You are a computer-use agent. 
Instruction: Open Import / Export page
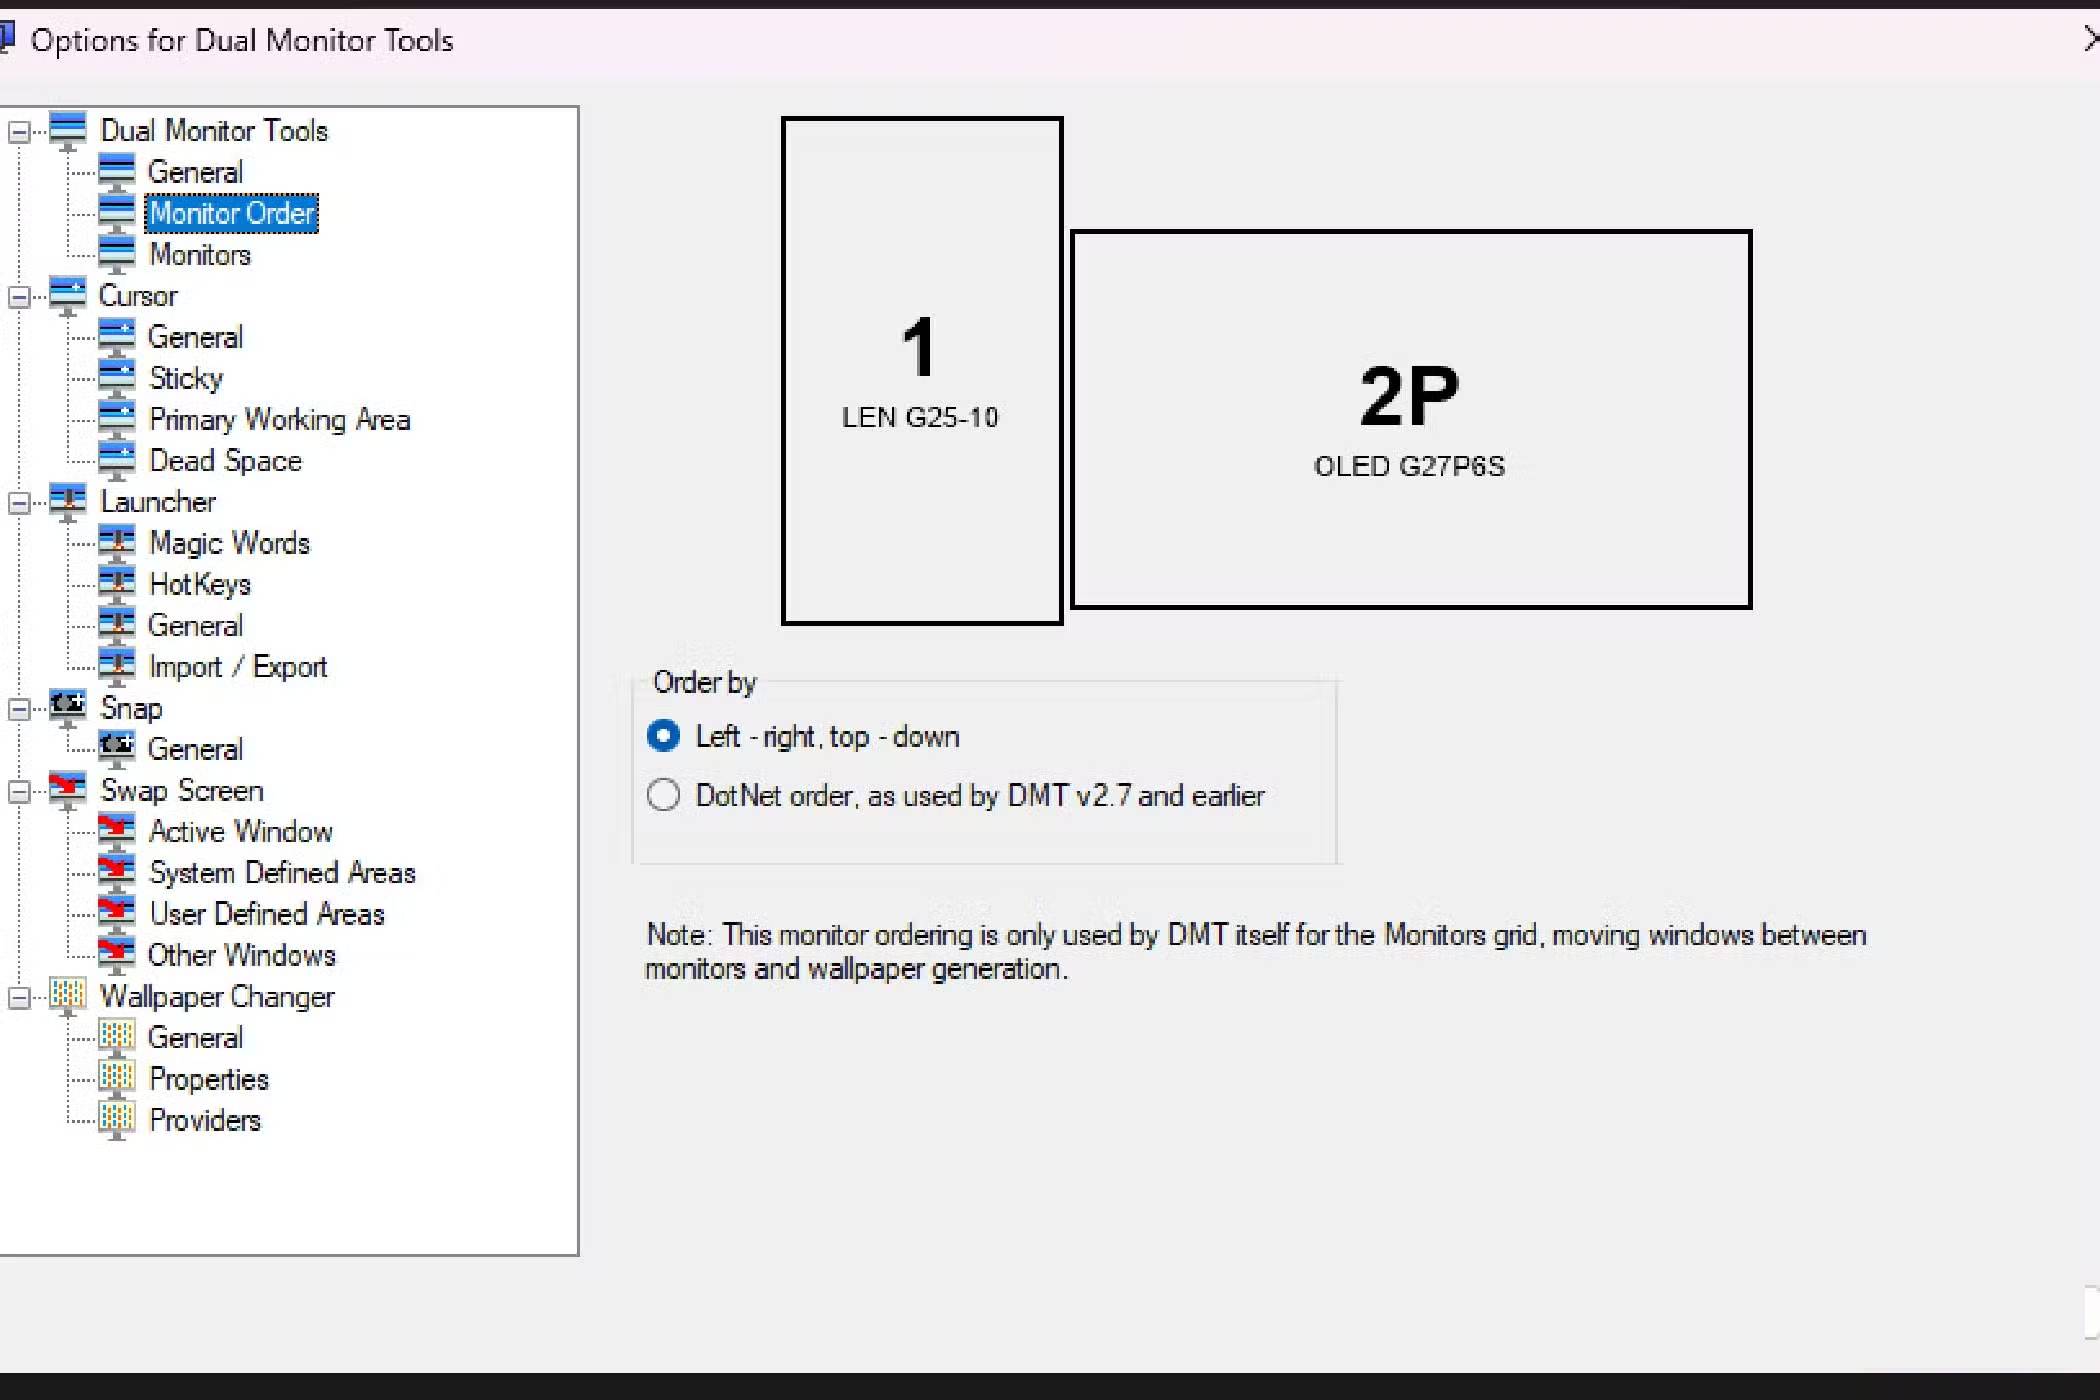click(237, 666)
